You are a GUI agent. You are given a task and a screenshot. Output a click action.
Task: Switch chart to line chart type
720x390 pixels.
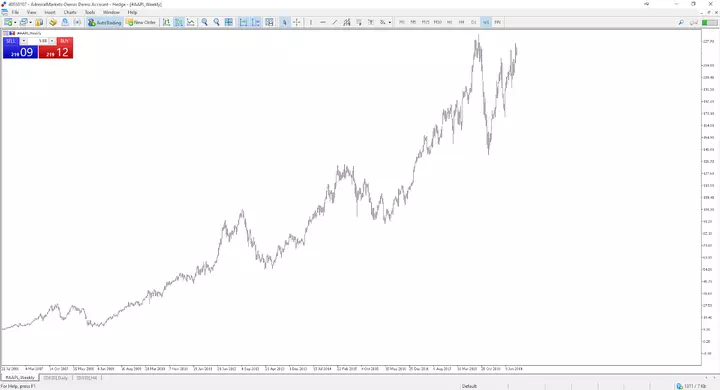[191, 22]
